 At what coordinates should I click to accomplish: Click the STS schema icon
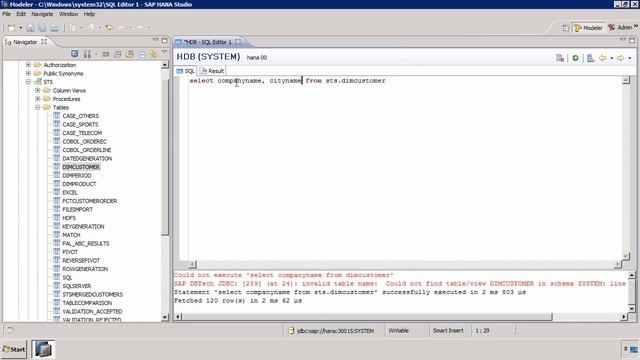click(x=38, y=82)
